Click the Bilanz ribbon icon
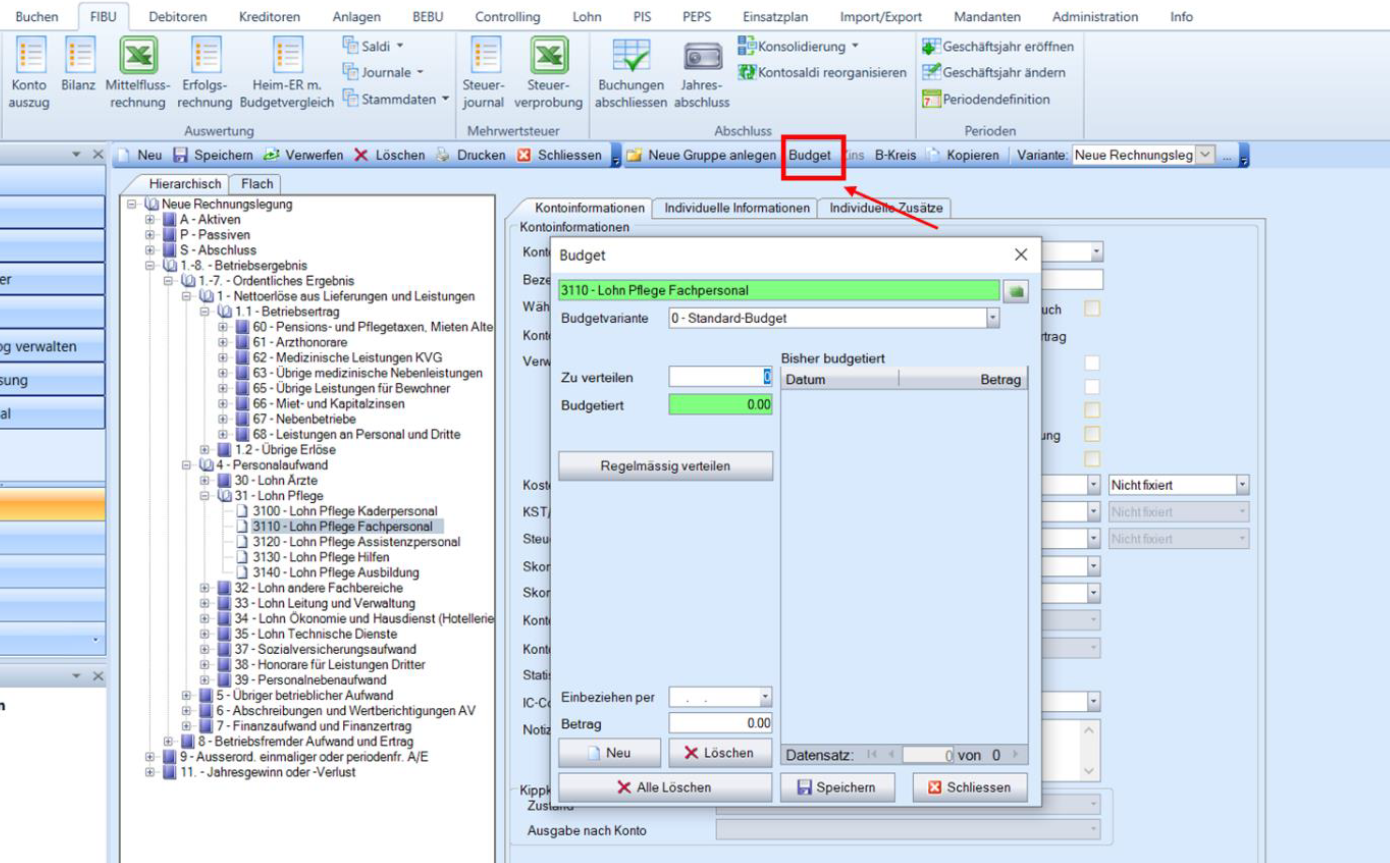 click(78, 58)
